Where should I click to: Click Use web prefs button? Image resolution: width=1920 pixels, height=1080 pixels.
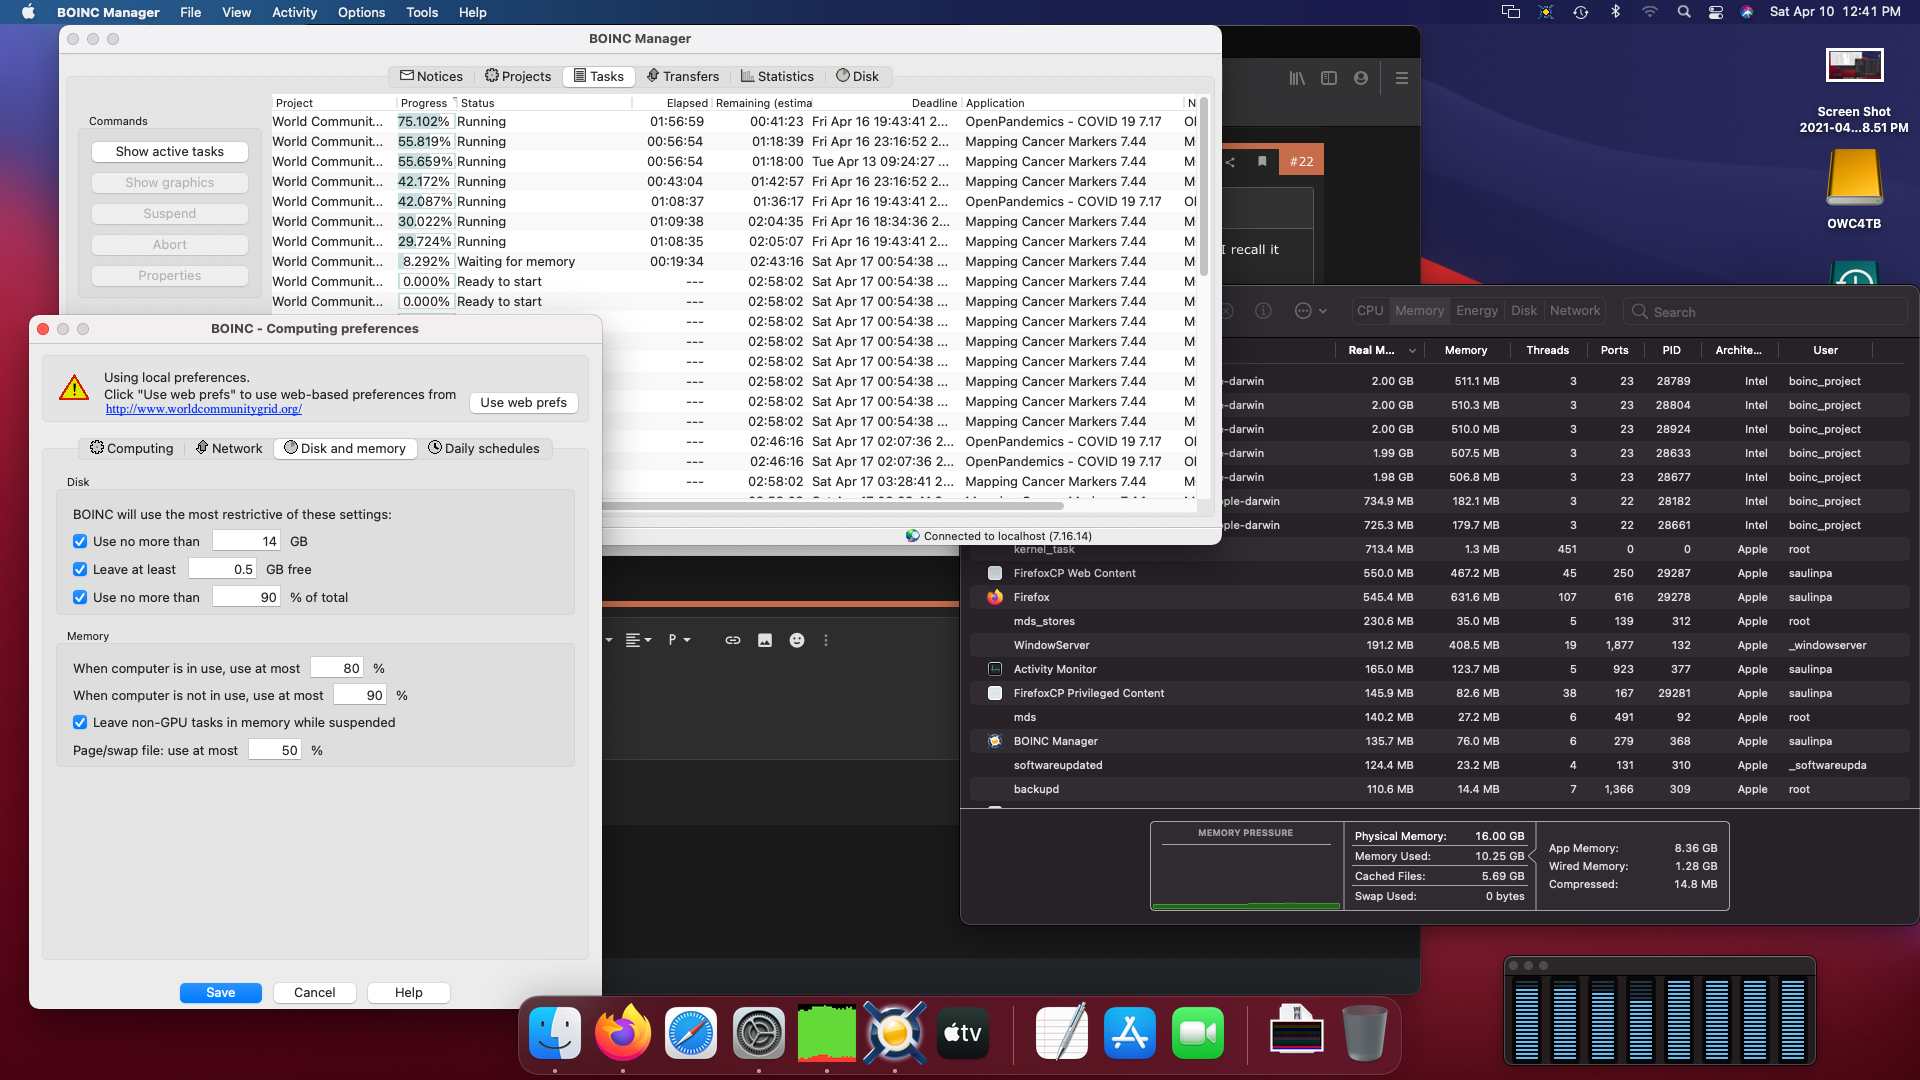524,402
